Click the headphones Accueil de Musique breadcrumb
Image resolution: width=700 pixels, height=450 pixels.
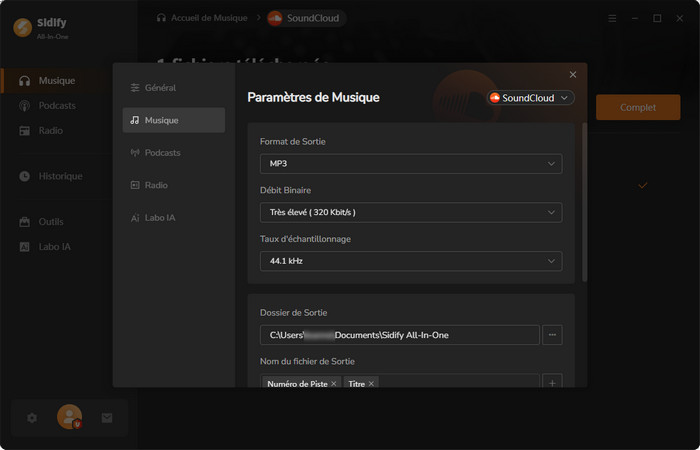pyautogui.click(x=202, y=18)
